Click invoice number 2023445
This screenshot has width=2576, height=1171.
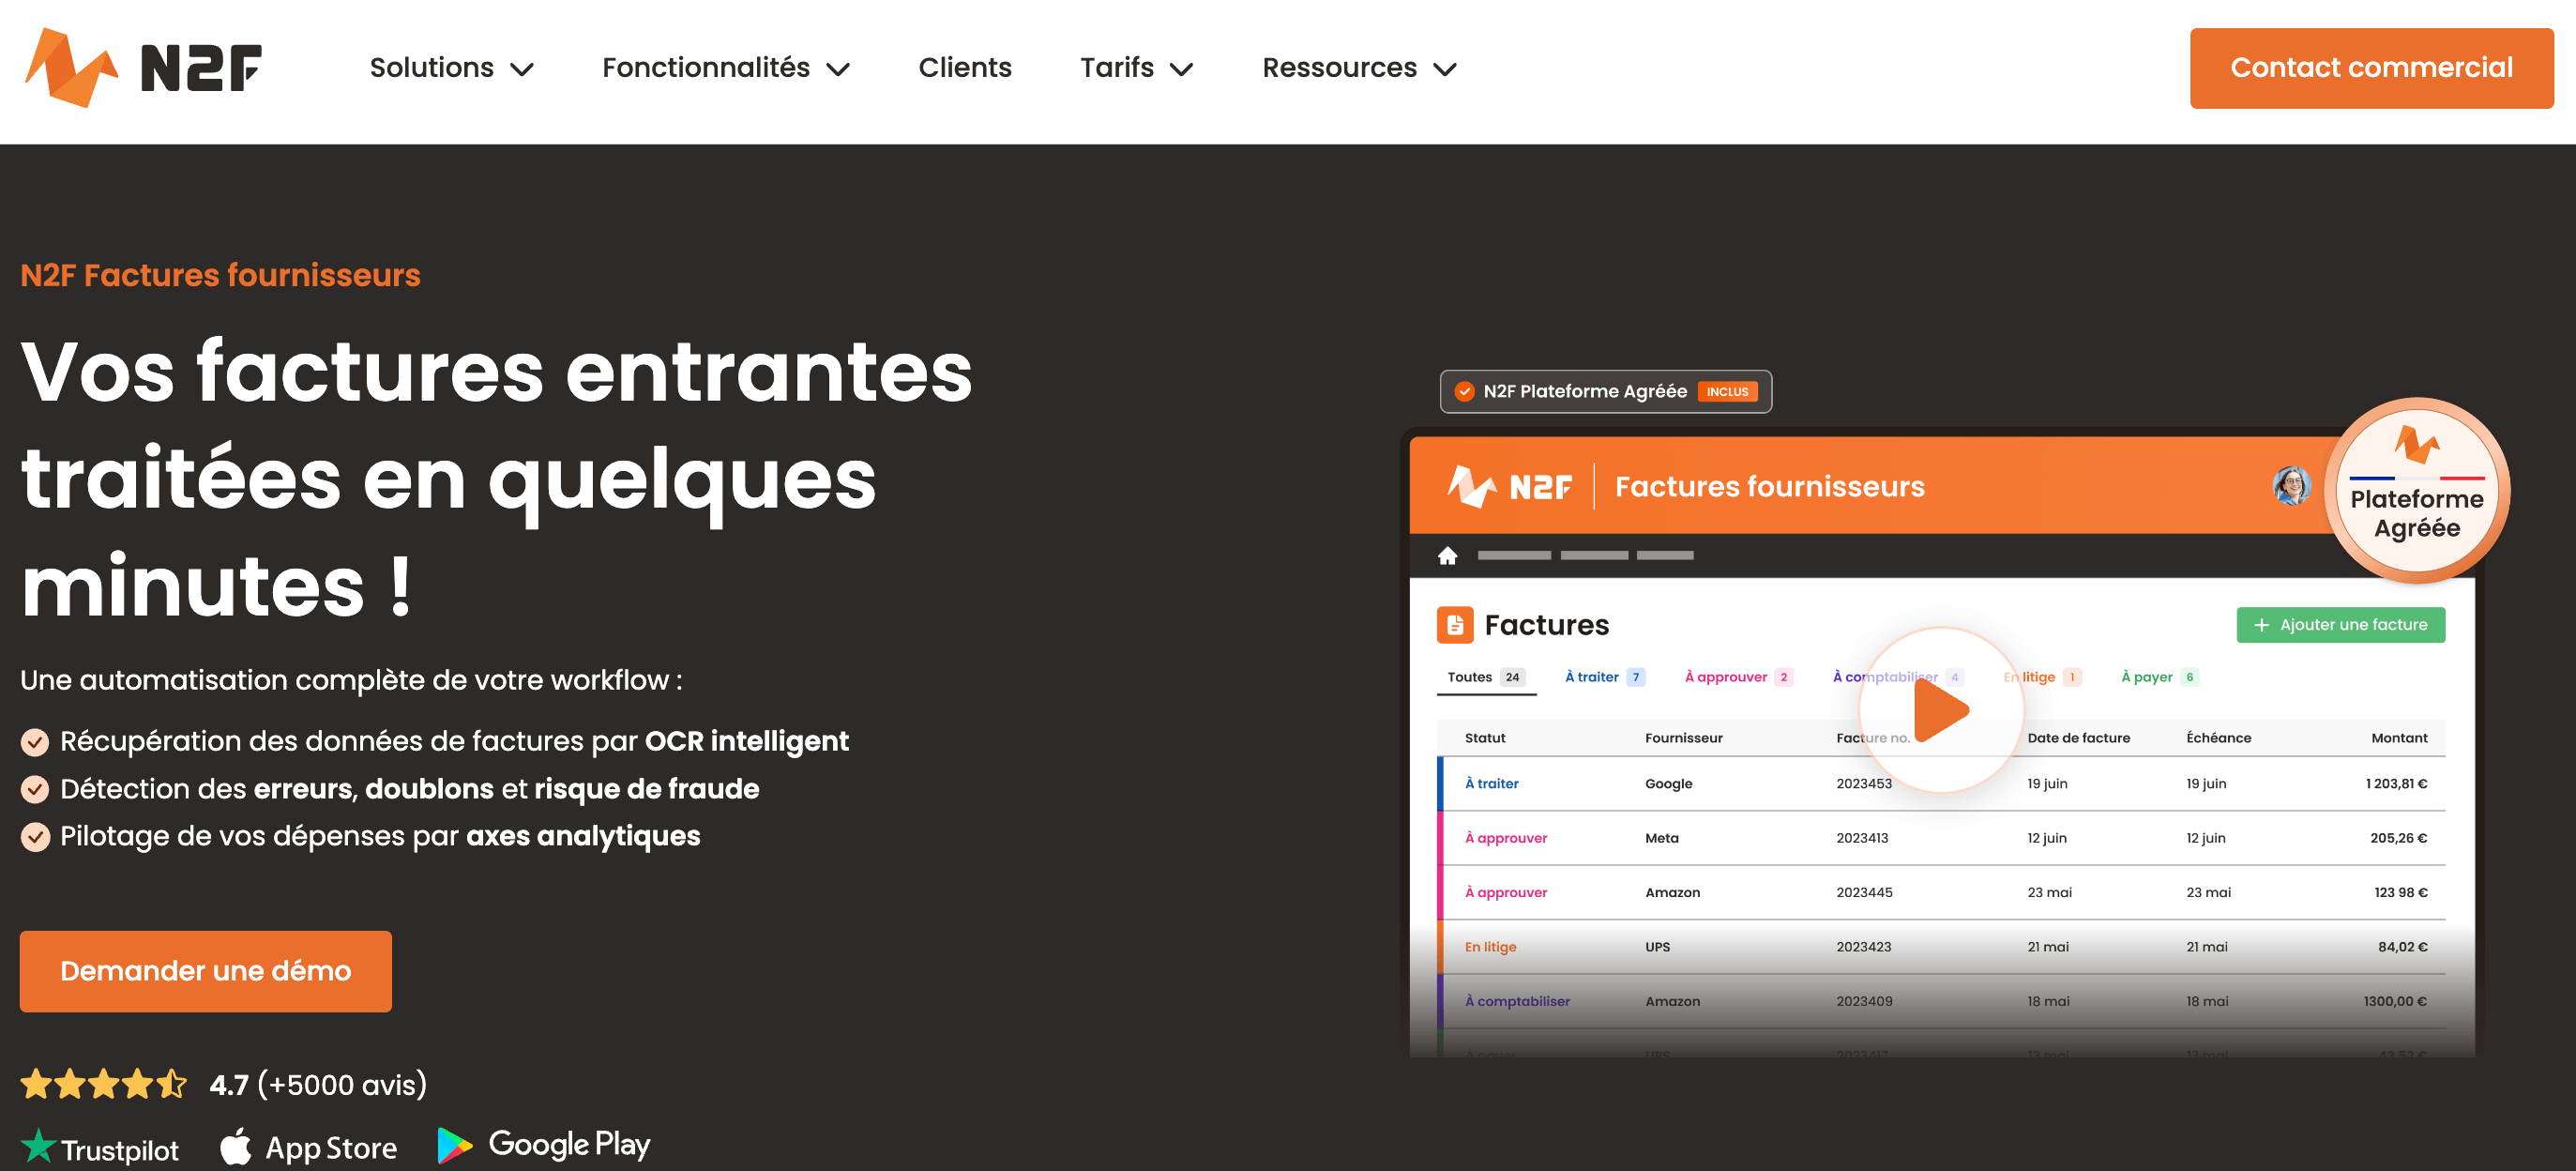(x=1864, y=893)
